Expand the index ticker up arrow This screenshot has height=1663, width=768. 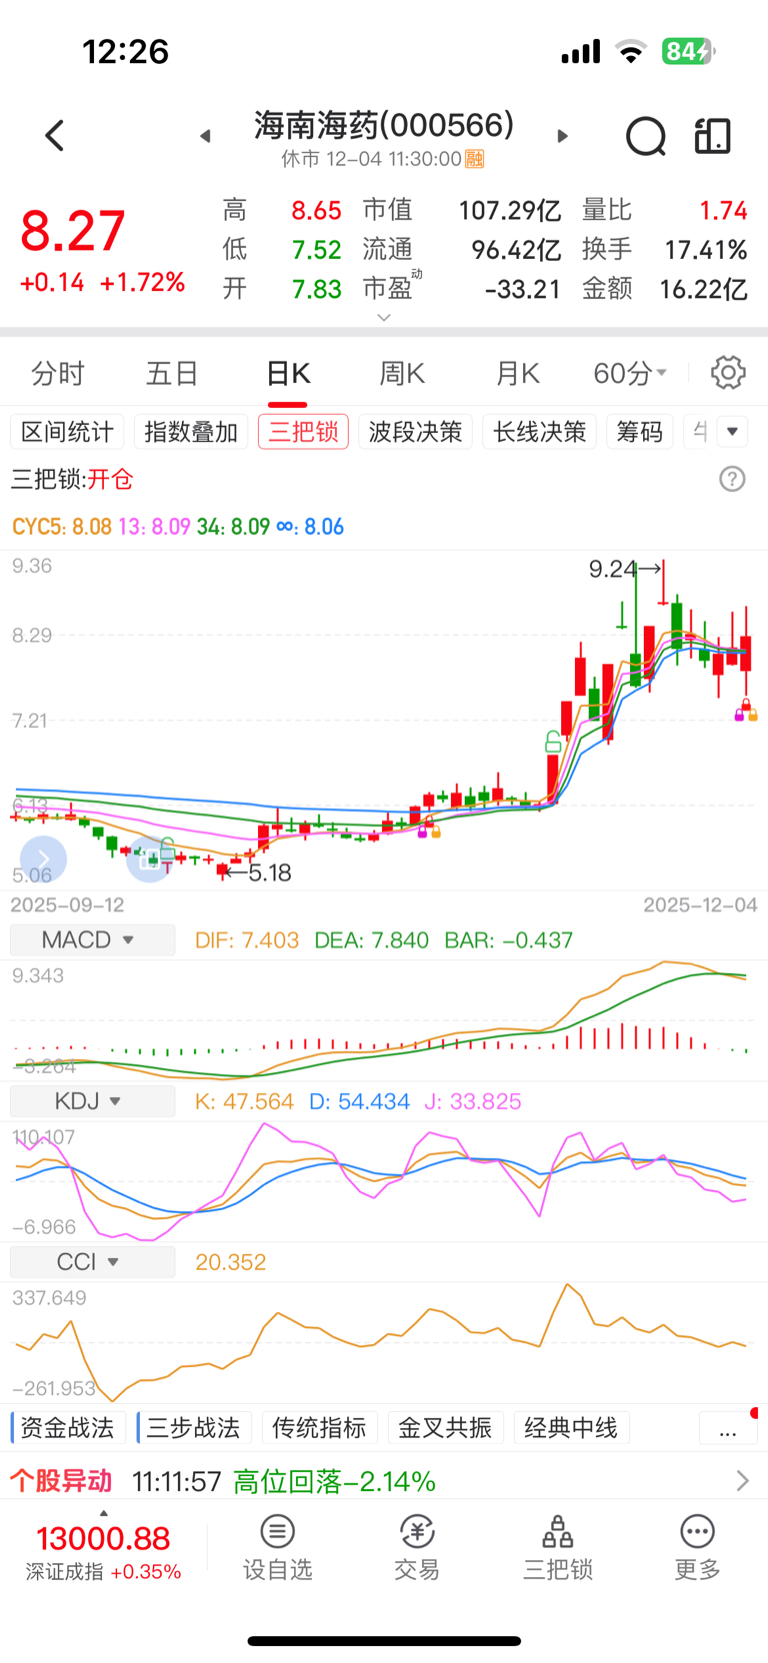pyautogui.click(x=103, y=1513)
